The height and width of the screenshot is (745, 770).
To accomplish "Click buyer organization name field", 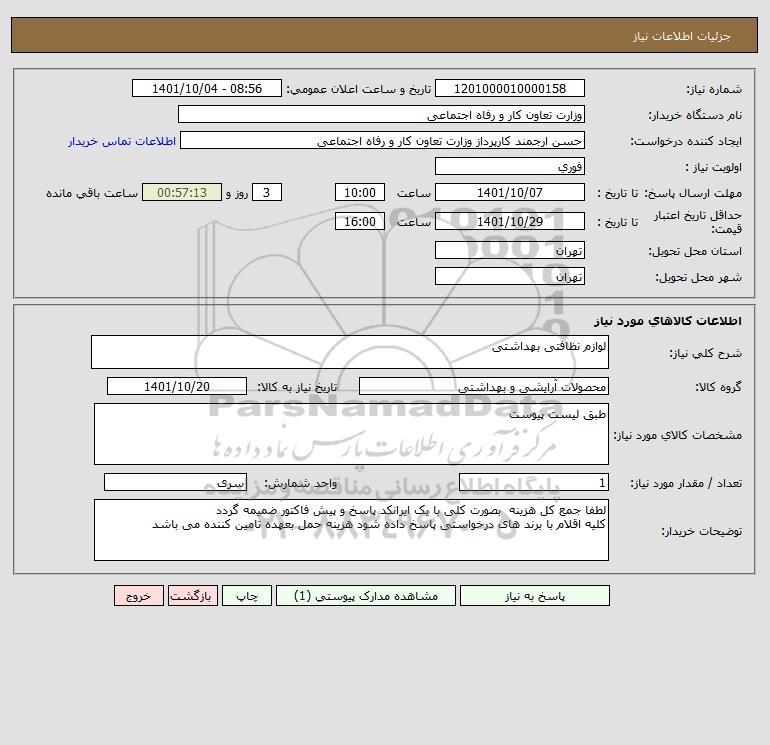I will pyautogui.click(x=381, y=114).
